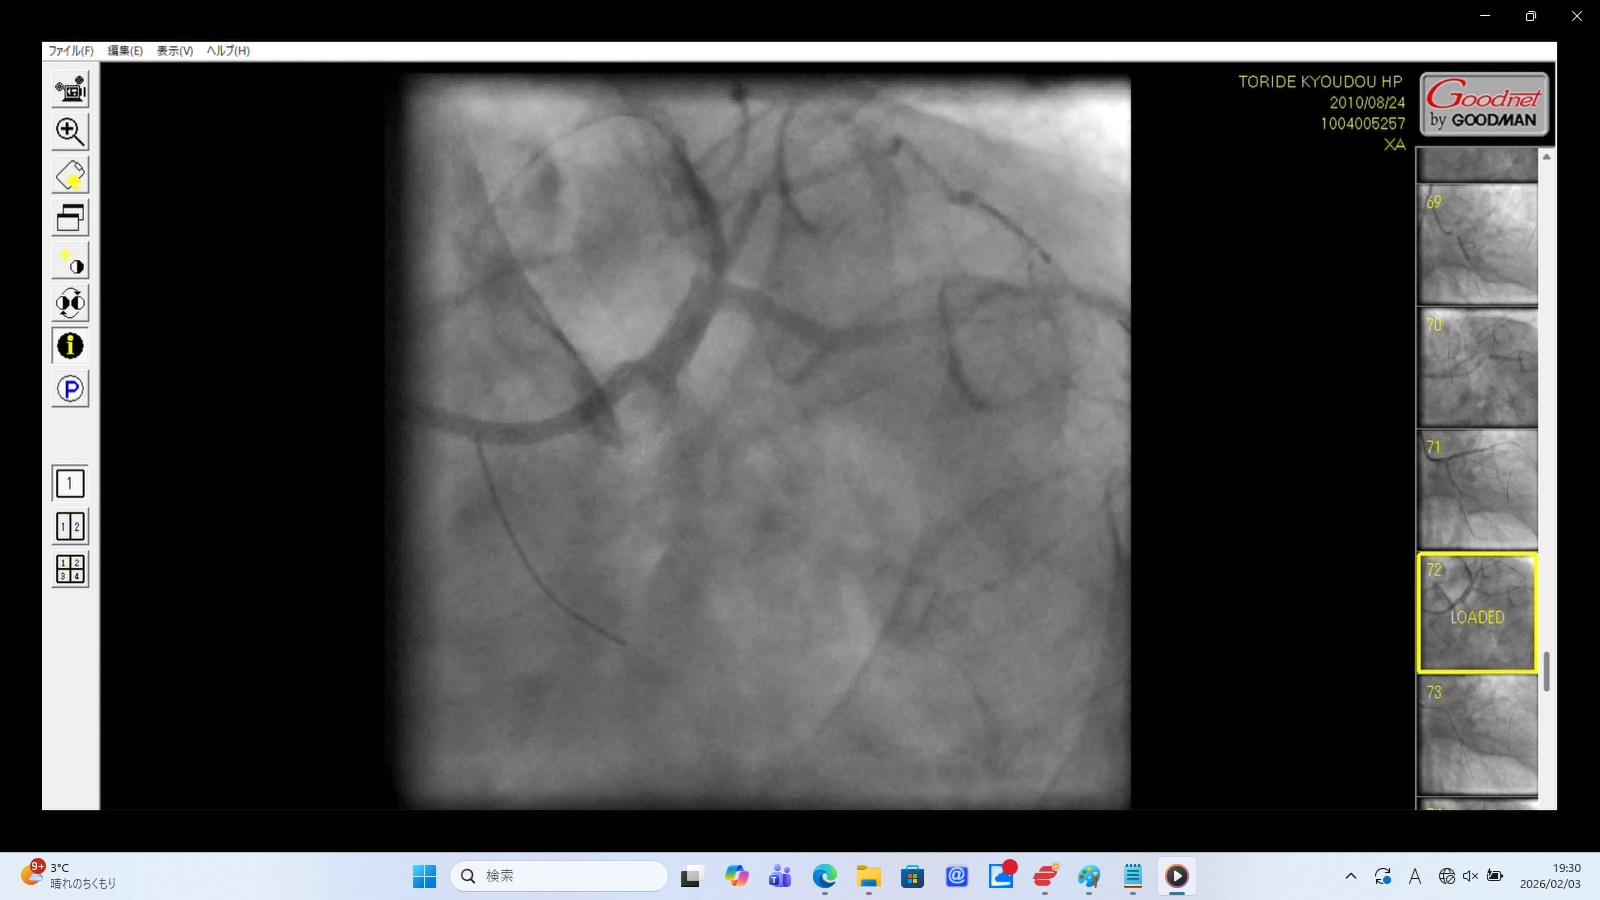Image resolution: width=1600 pixels, height=900 pixels.
Task: Open the 編集(E) menu
Action: pos(125,51)
